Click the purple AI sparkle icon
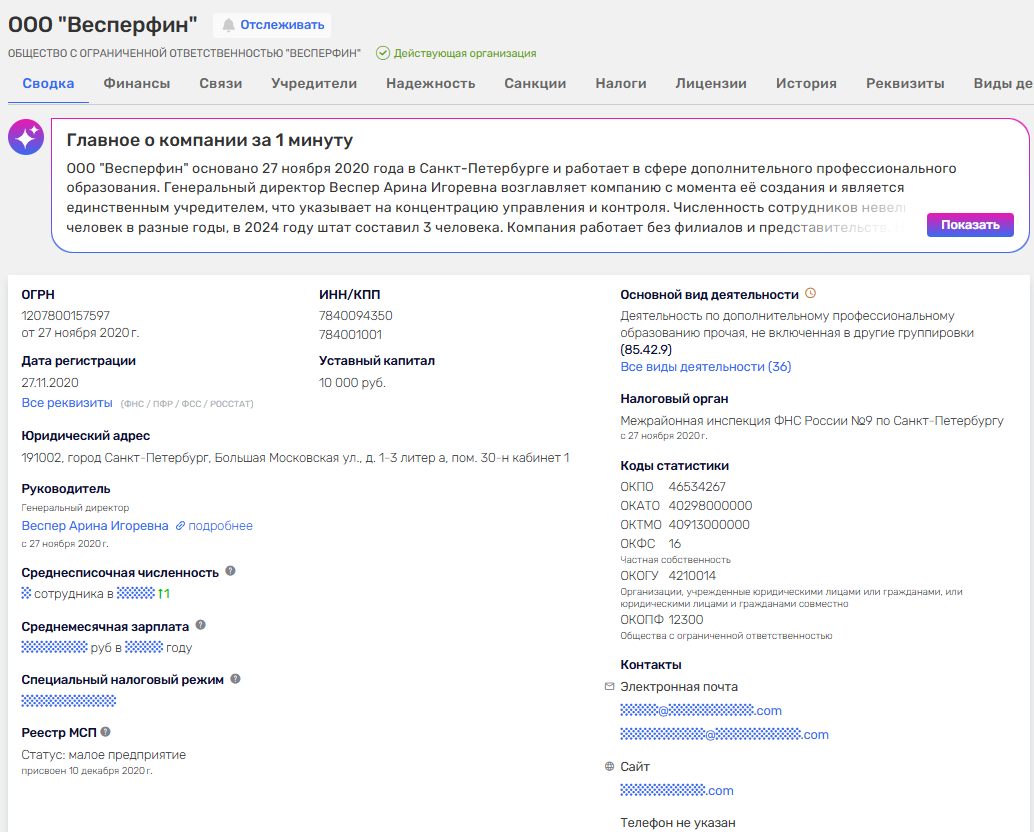1034x832 pixels. pos(26,136)
